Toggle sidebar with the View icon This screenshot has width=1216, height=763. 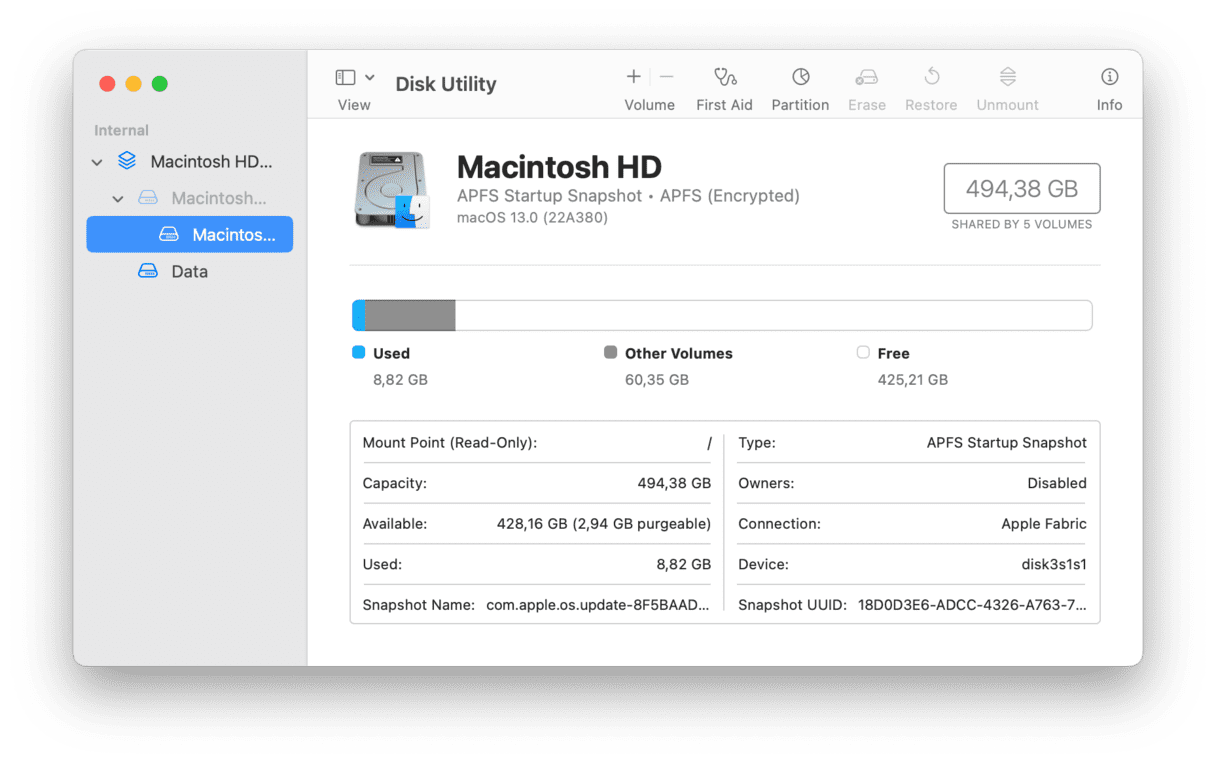(345, 78)
